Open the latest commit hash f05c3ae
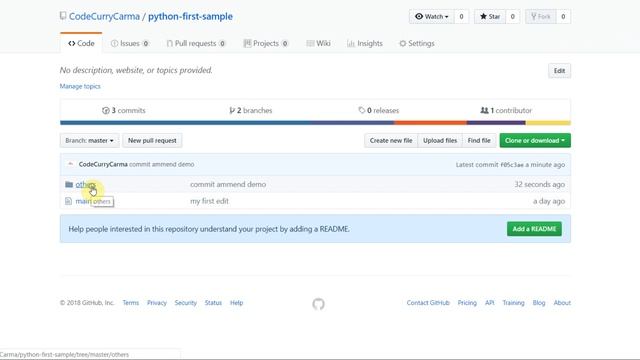 (x=512, y=165)
